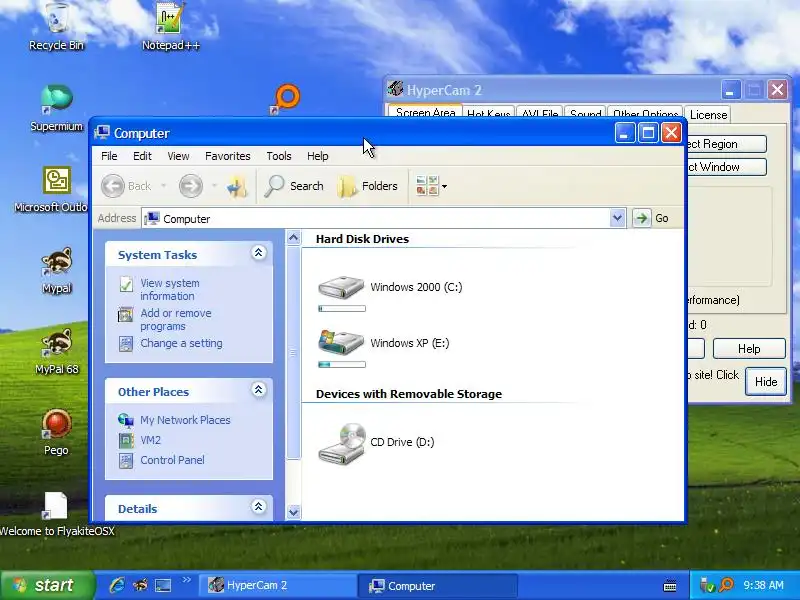Click HyperCam Select Window button
The width and height of the screenshot is (800, 600).
click(x=727, y=167)
